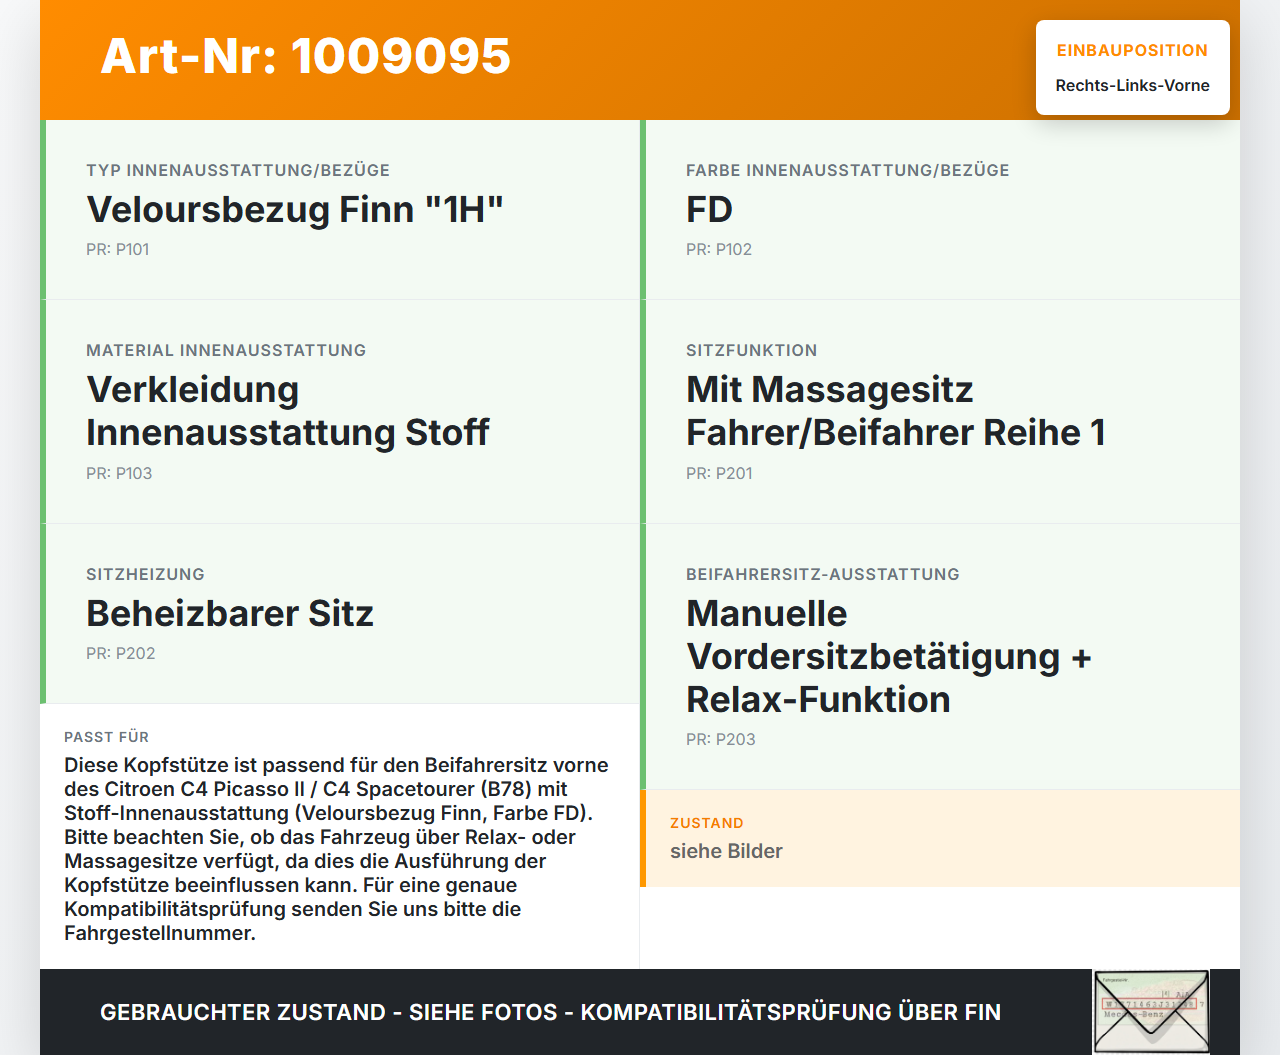Click the PR: P202 code
This screenshot has width=1280, height=1055.
[121, 653]
